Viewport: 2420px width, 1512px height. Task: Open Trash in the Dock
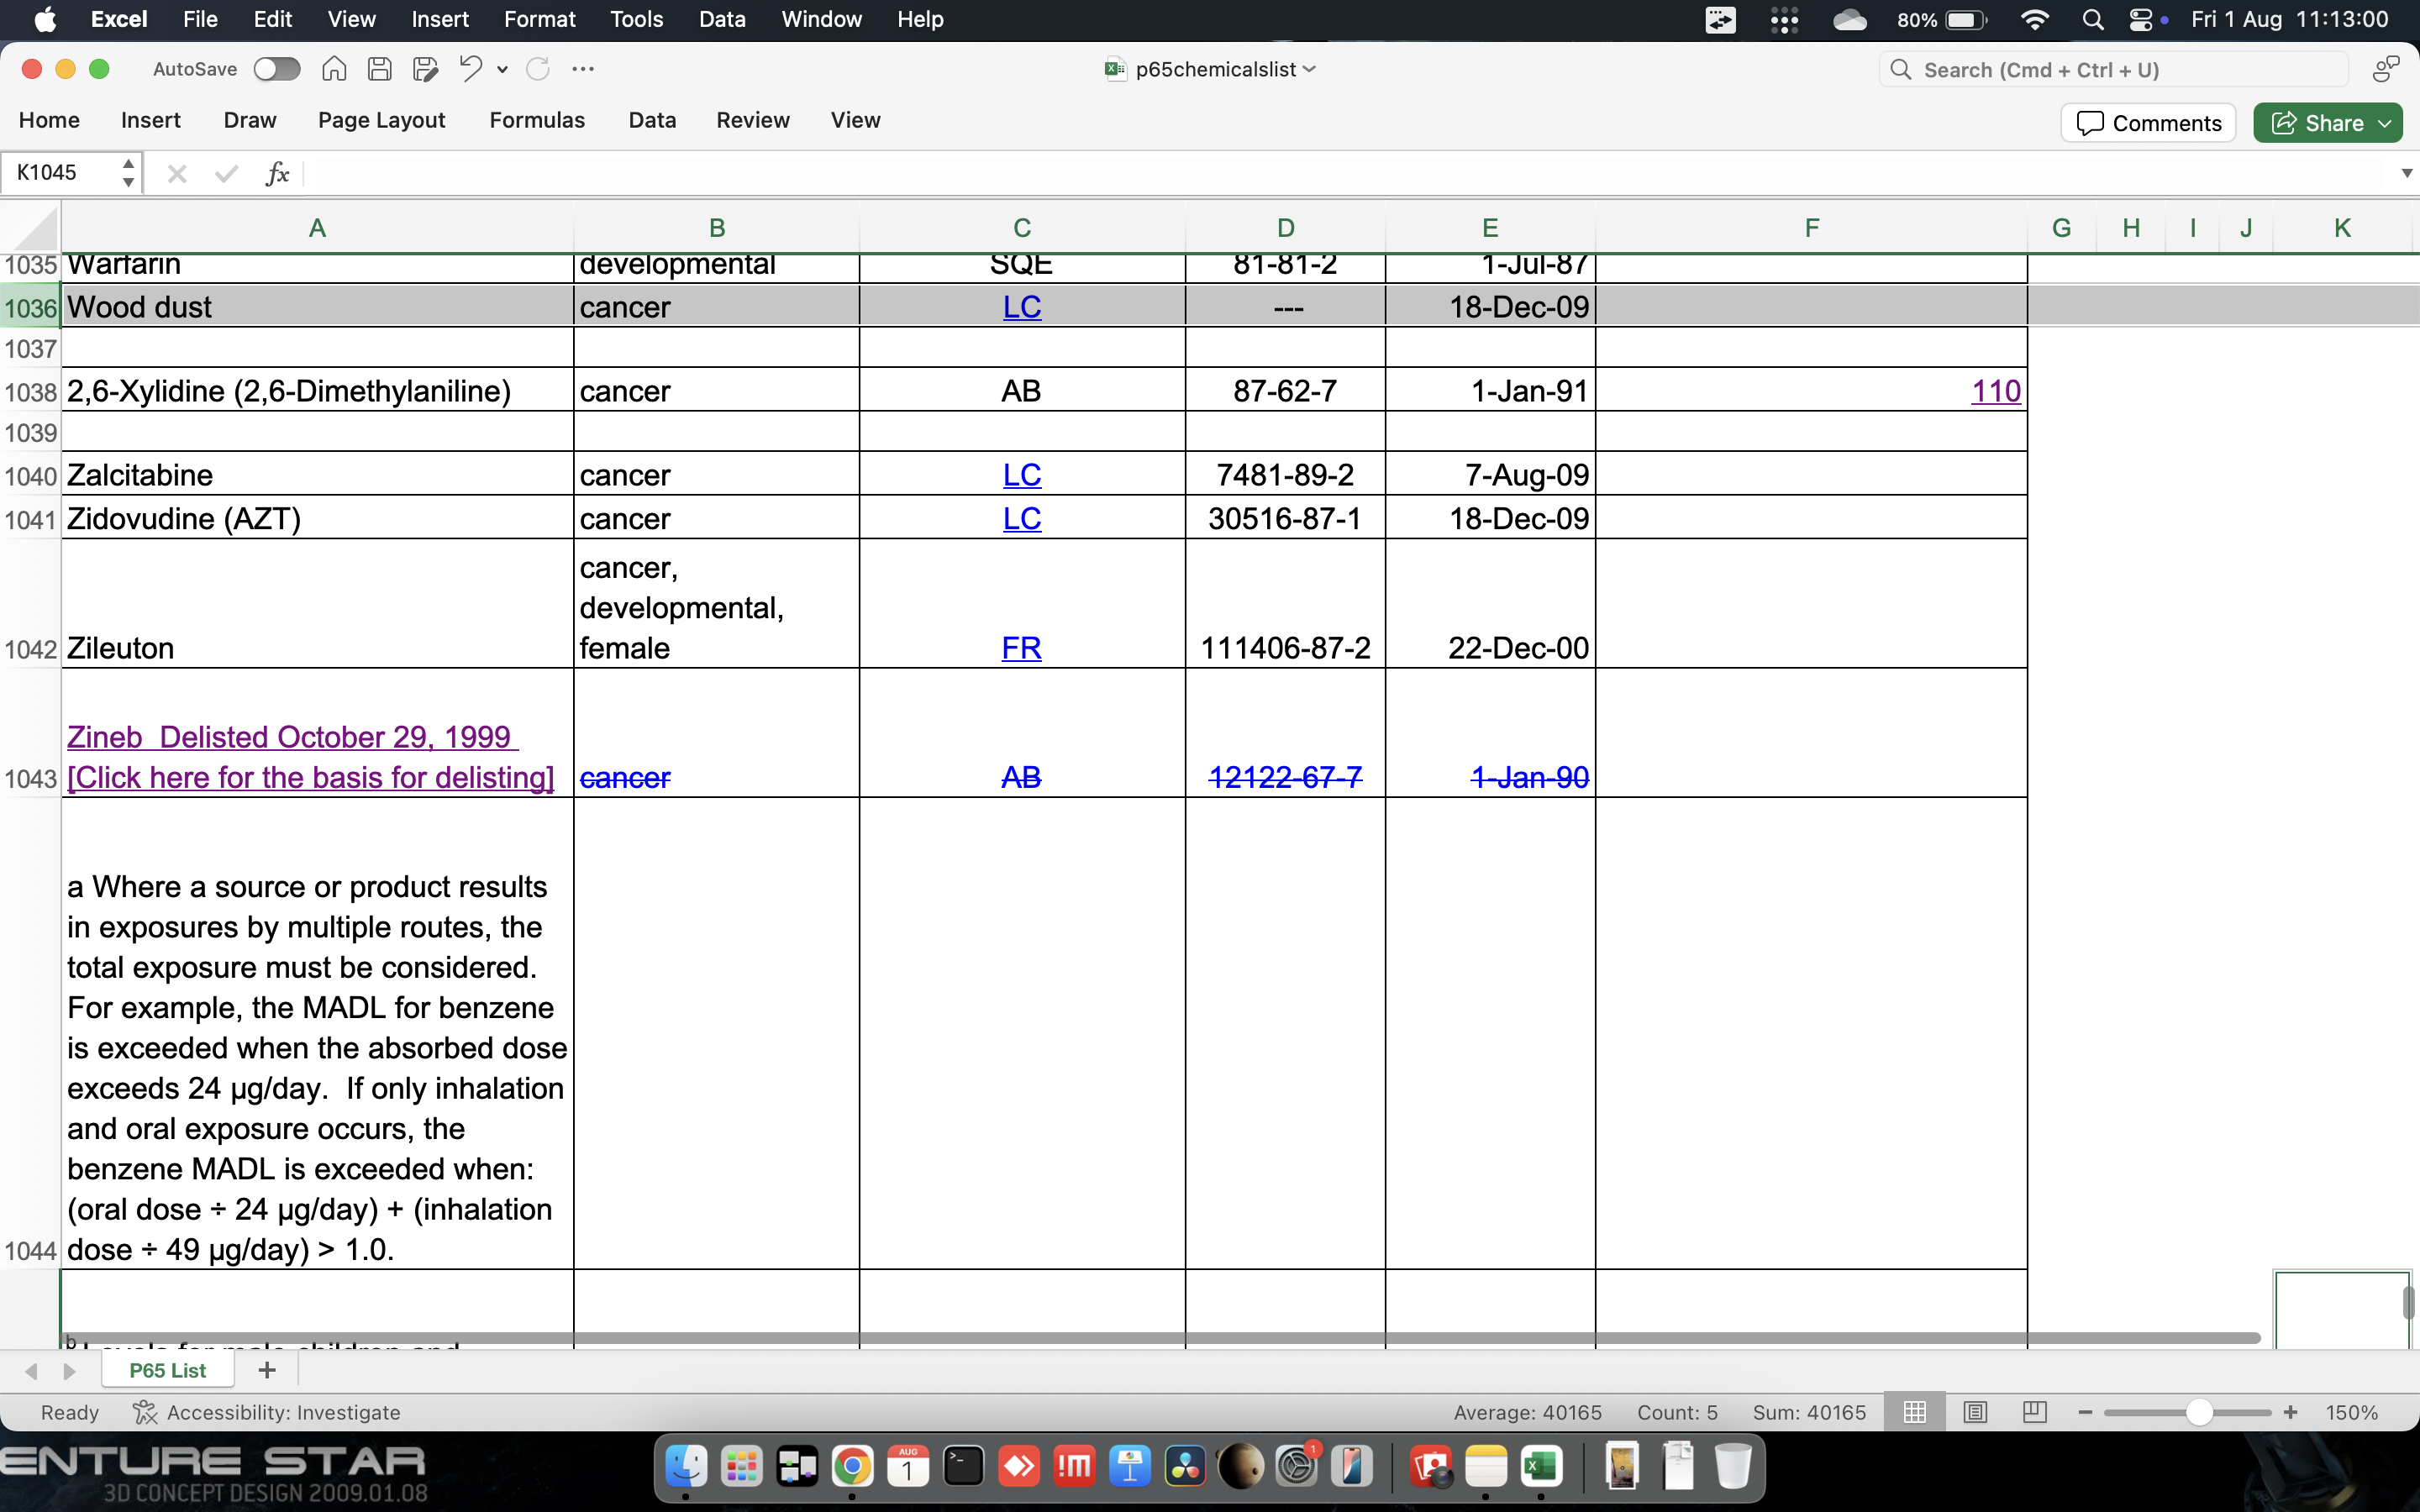coord(1733,1467)
